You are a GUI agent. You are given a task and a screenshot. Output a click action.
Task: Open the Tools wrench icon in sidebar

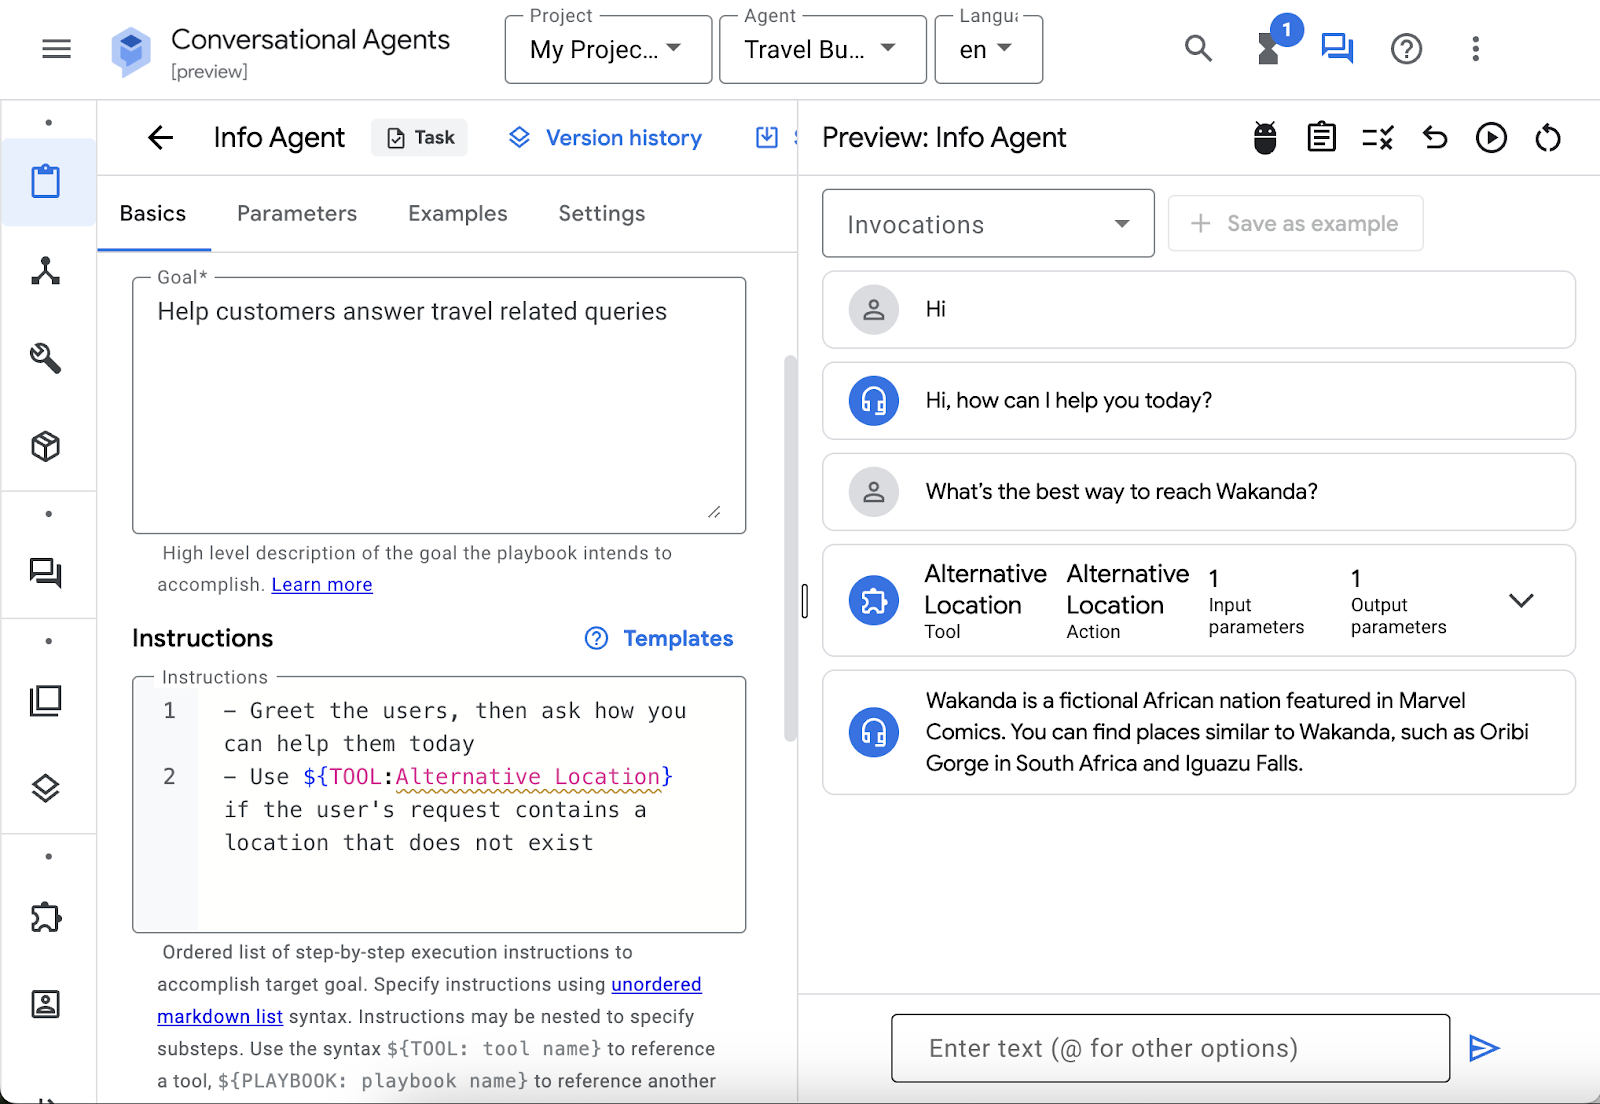[x=46, y=358]
